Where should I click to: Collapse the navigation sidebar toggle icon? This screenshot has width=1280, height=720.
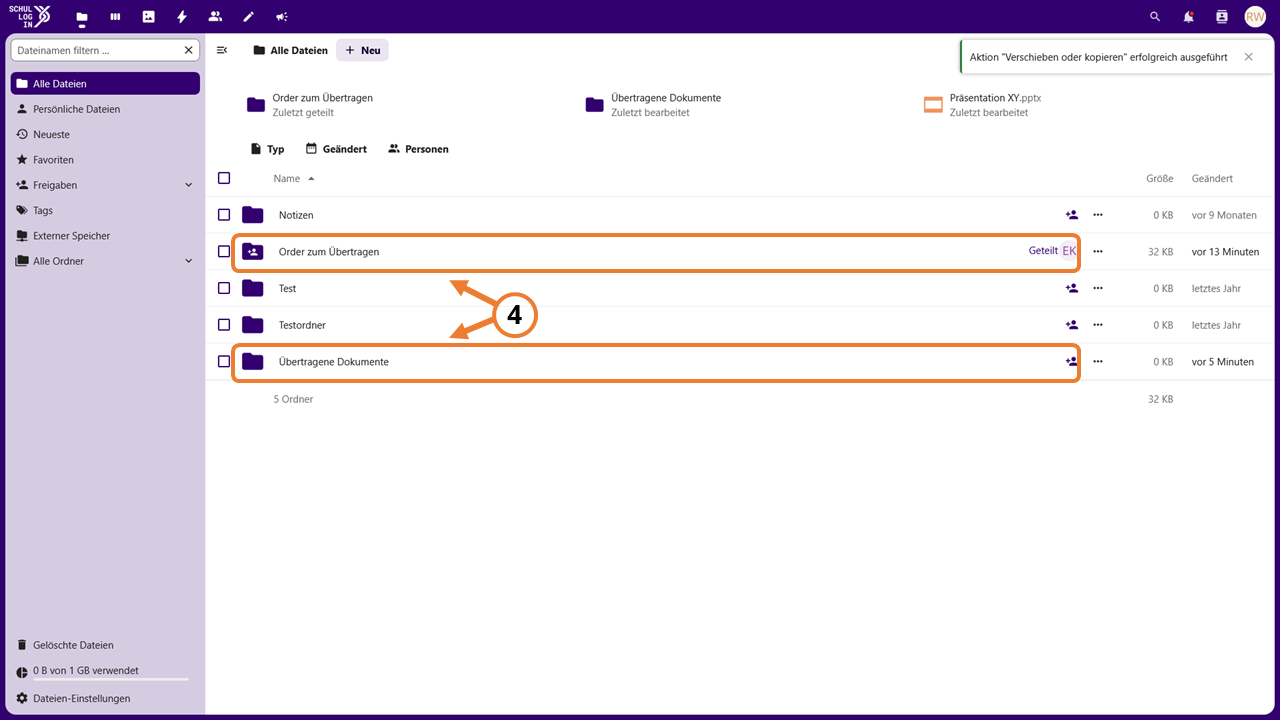222,50
